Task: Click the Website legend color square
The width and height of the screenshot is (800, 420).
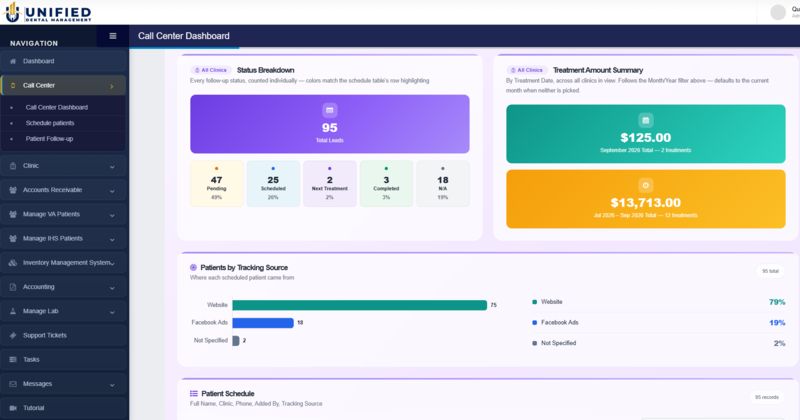Action: [x=534, y=302]
